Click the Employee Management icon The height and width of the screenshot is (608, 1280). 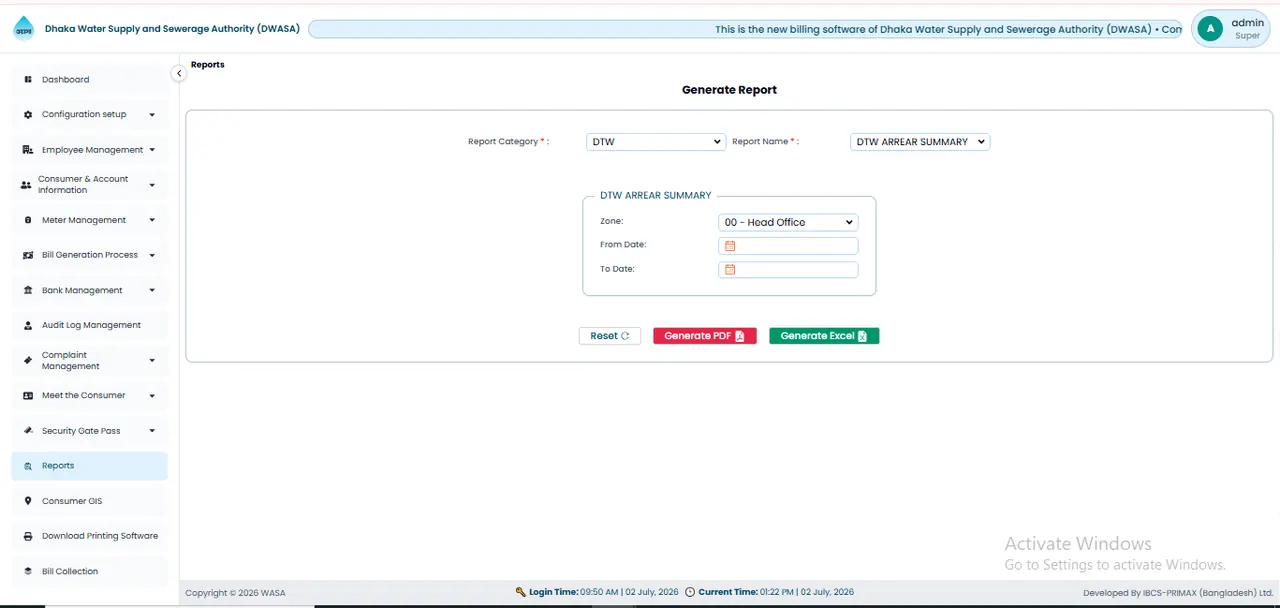(28, 150)
